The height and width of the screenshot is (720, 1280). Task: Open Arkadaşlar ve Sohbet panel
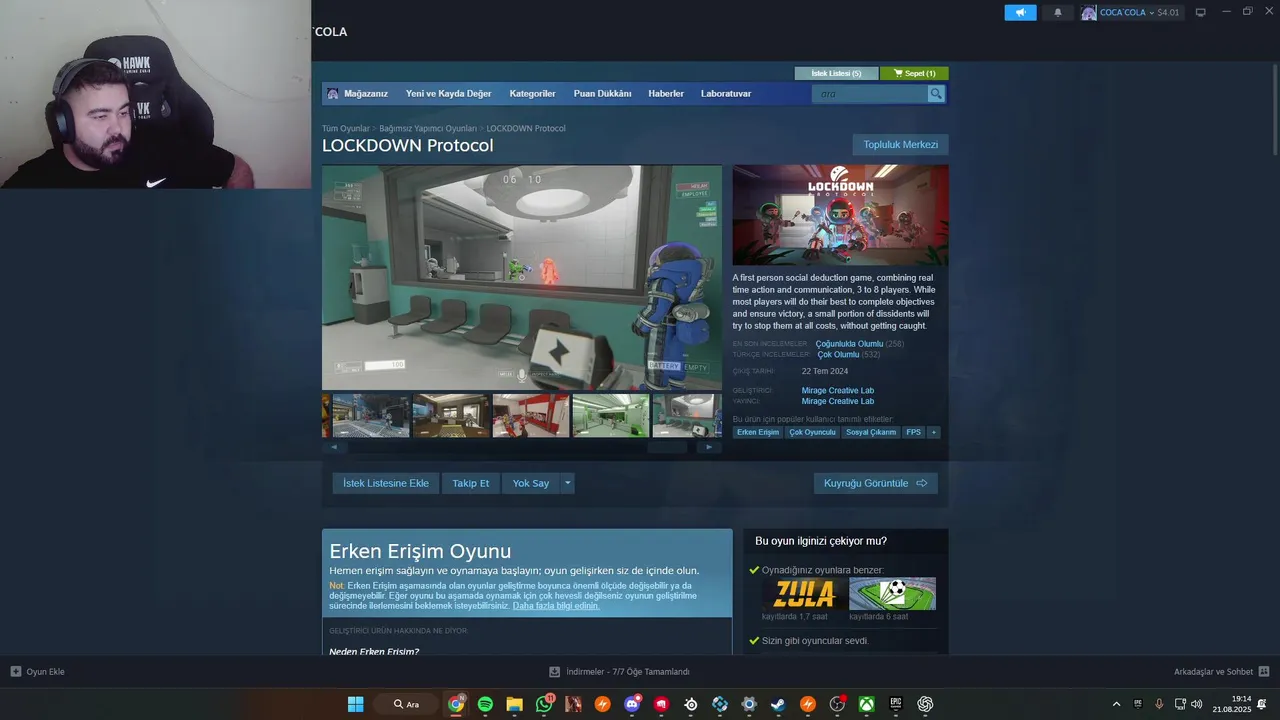1221,672
